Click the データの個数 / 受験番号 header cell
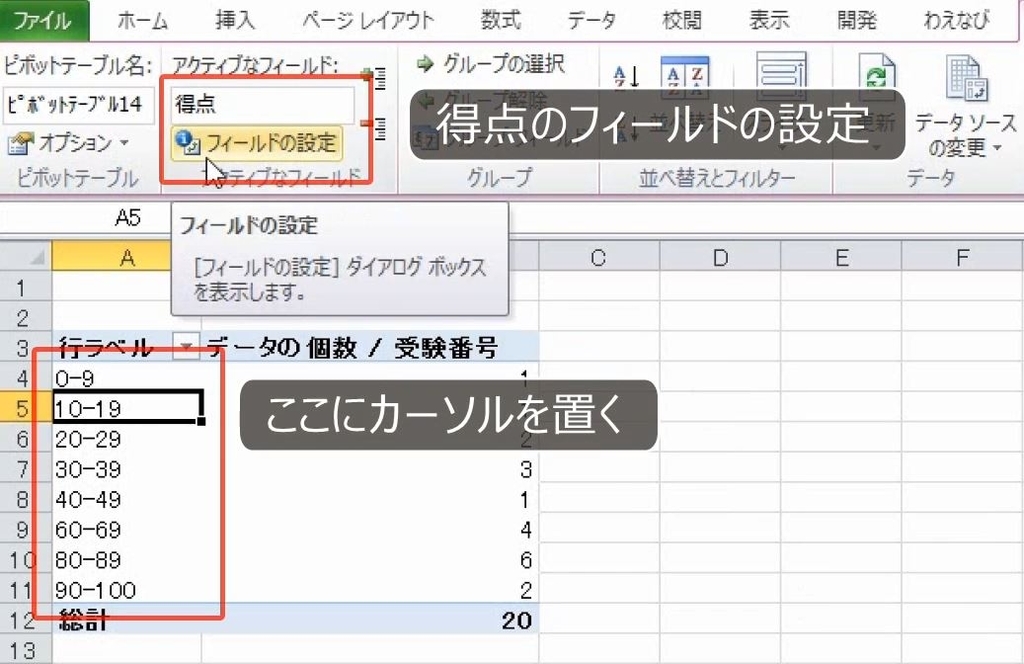1024x664 pixels. (370, 347)
